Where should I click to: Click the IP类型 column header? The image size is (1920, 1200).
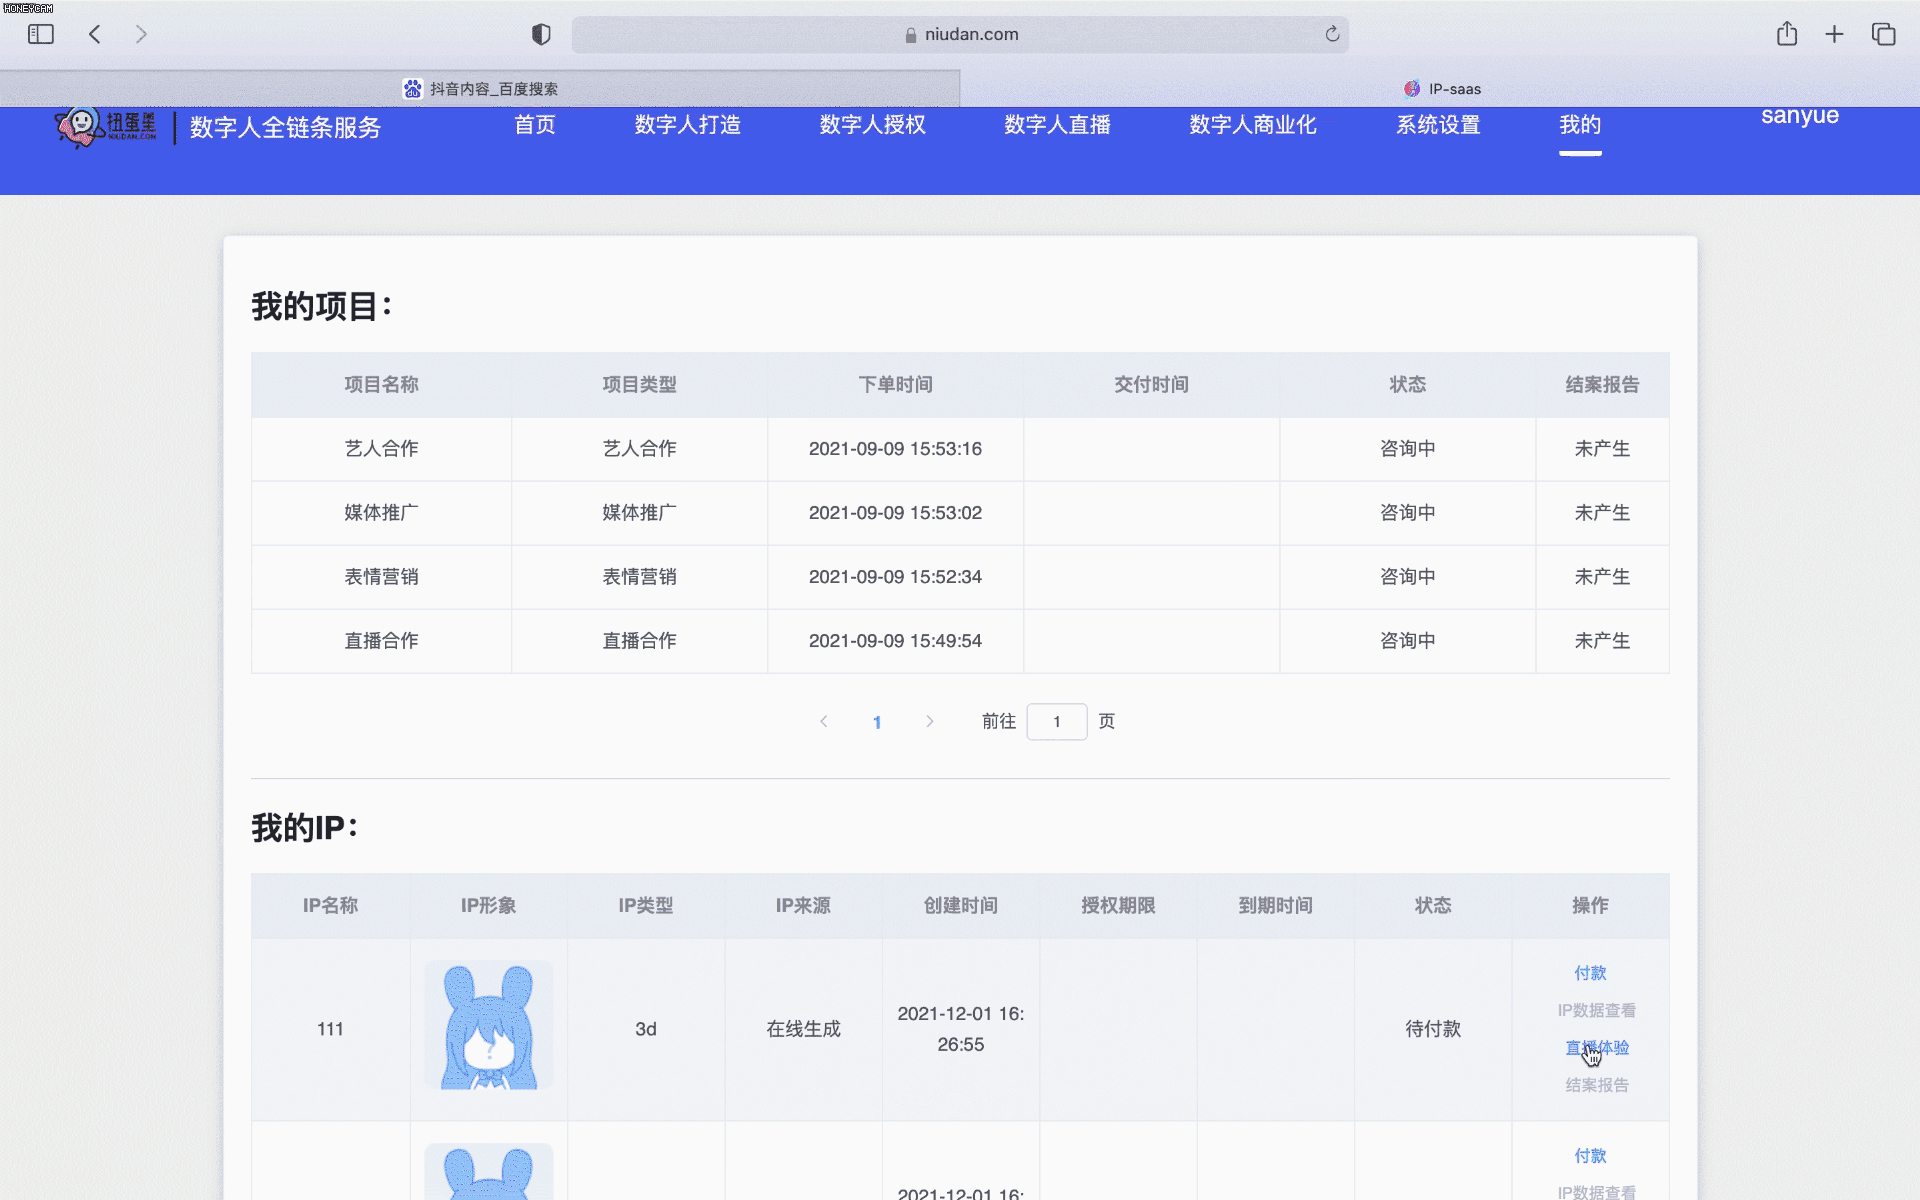coord(645,906)
